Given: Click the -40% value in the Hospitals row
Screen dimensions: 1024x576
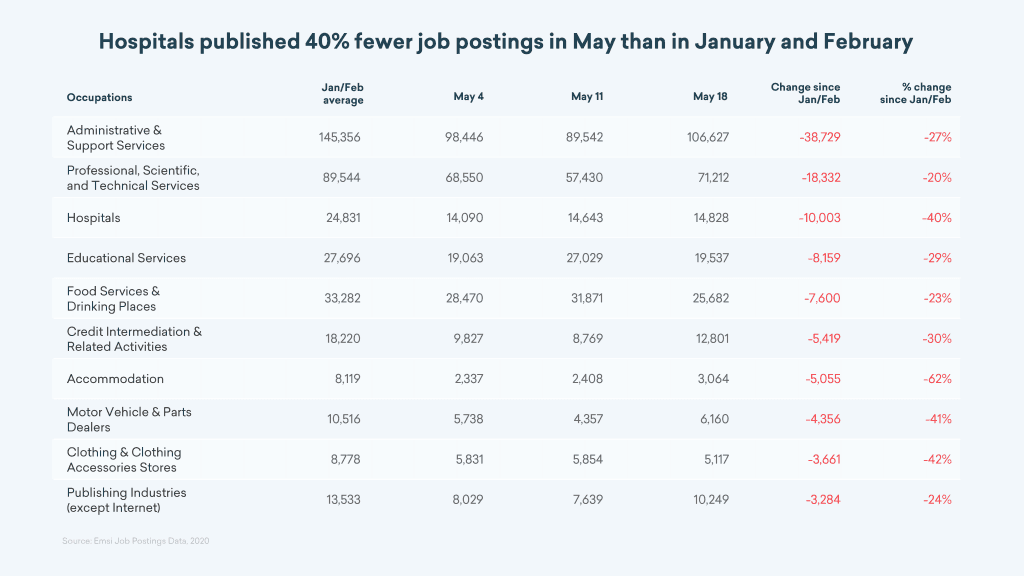Looking at the screenshot, I should point(937,218).
